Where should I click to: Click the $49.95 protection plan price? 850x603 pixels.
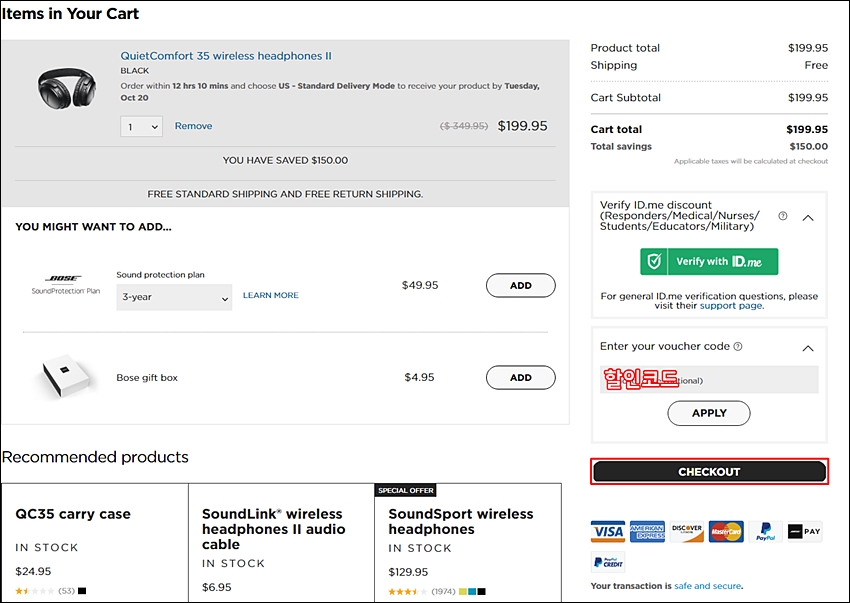420,285
